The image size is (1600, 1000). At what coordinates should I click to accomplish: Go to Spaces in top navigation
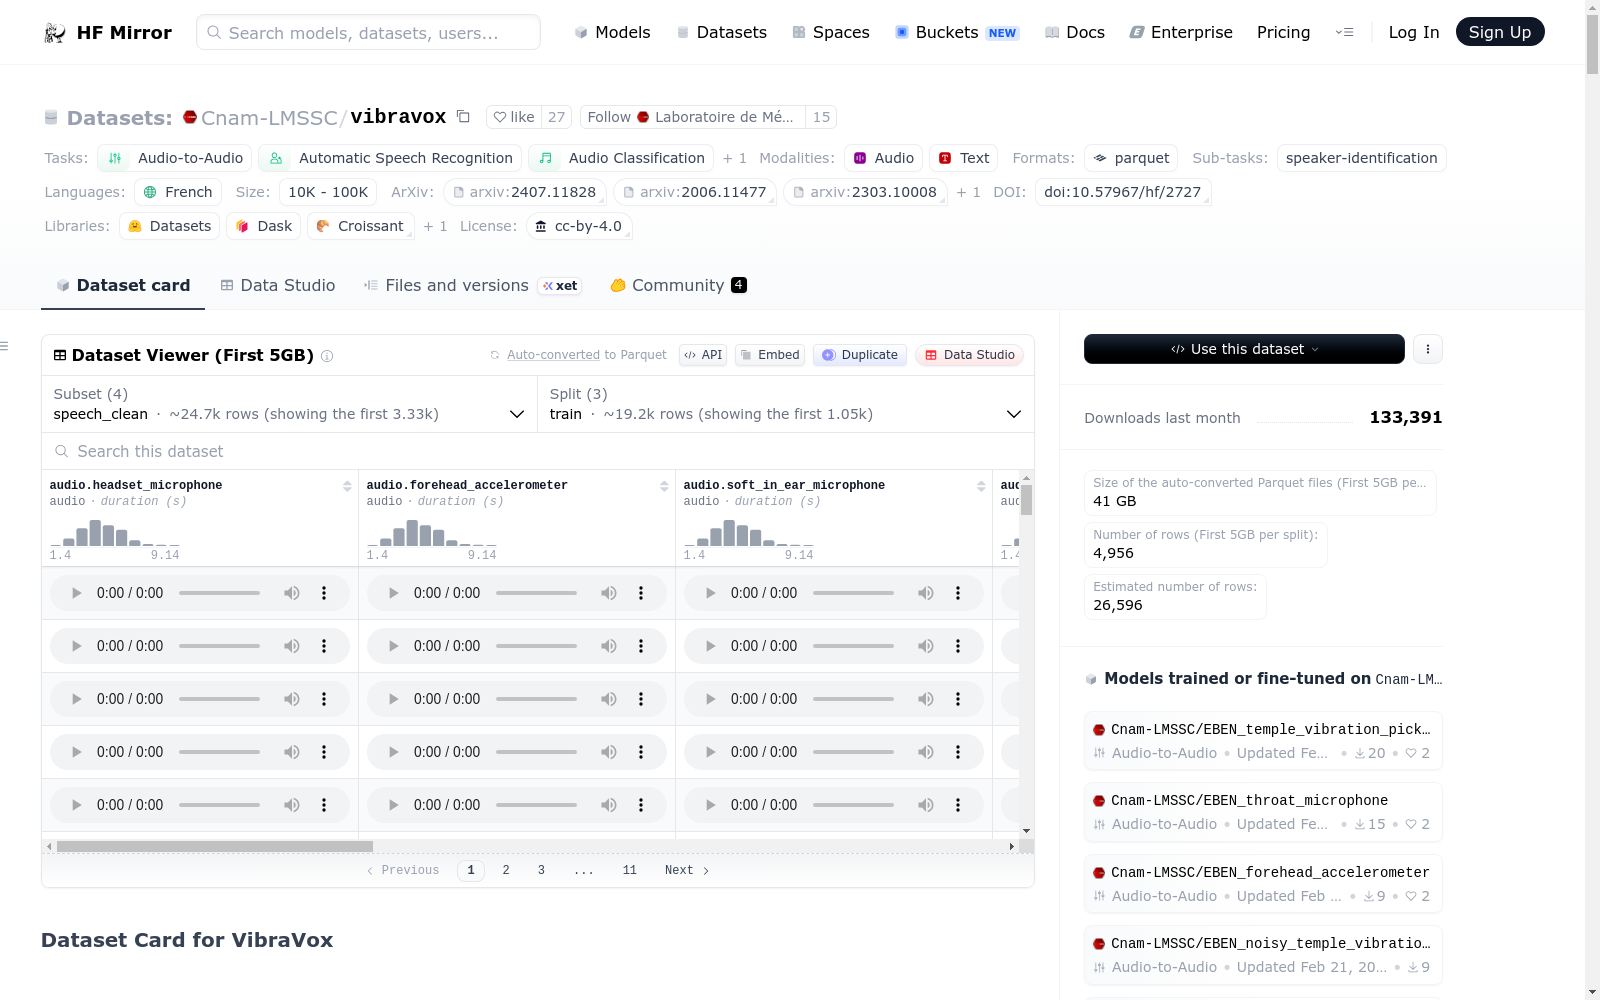tap(831, 33)
